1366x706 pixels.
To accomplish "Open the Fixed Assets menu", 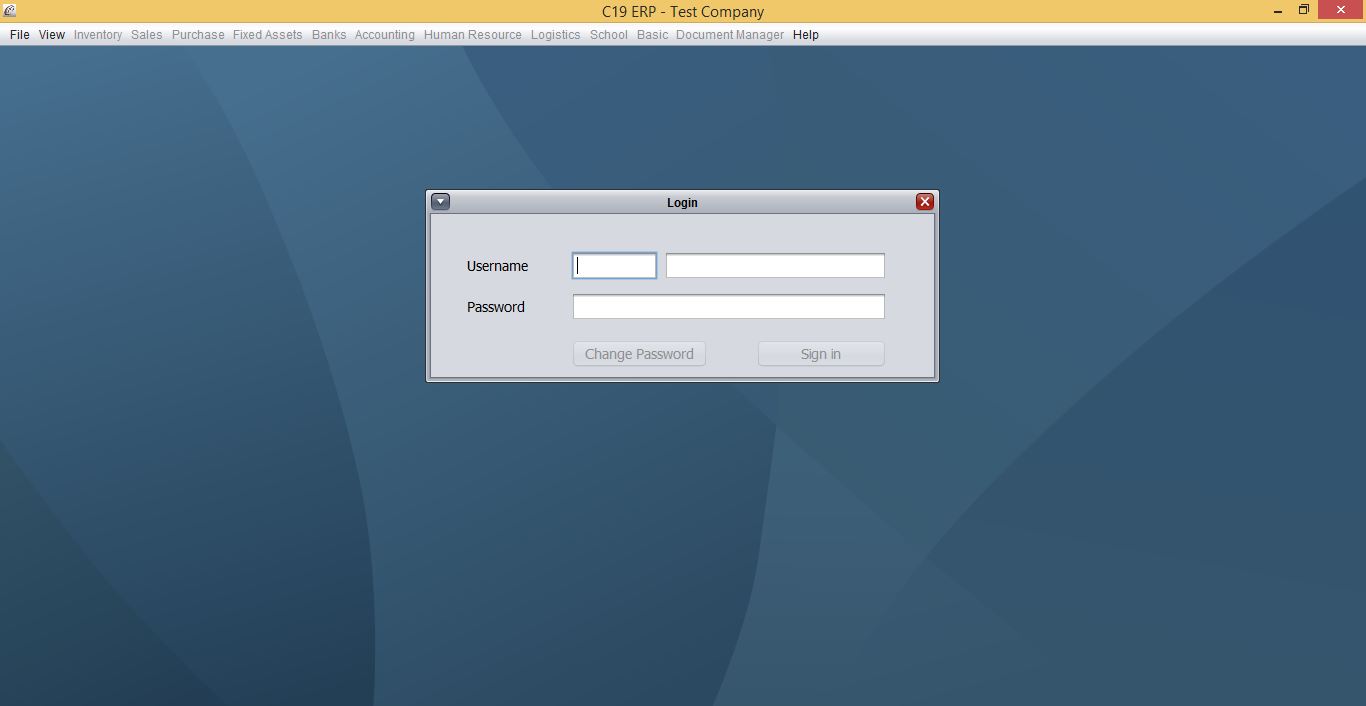I will coord(267,35).
